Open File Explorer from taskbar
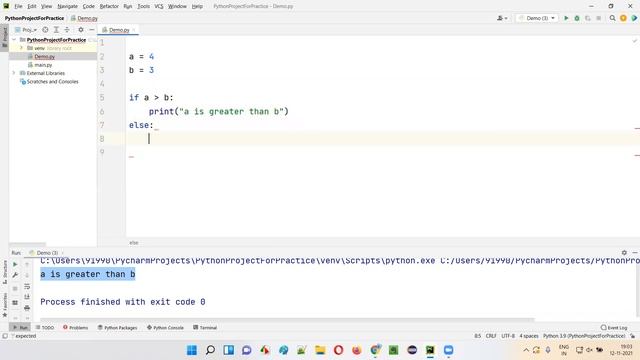Screen dimensions: 640x360 [x=320, y=350]
